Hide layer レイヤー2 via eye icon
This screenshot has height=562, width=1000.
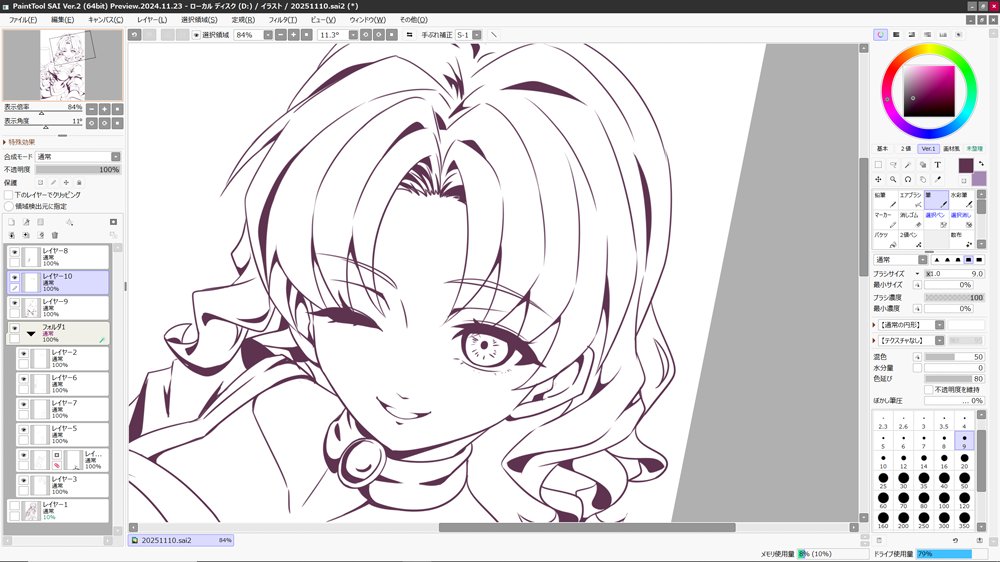pyautogui.click(x=24, y=353)
